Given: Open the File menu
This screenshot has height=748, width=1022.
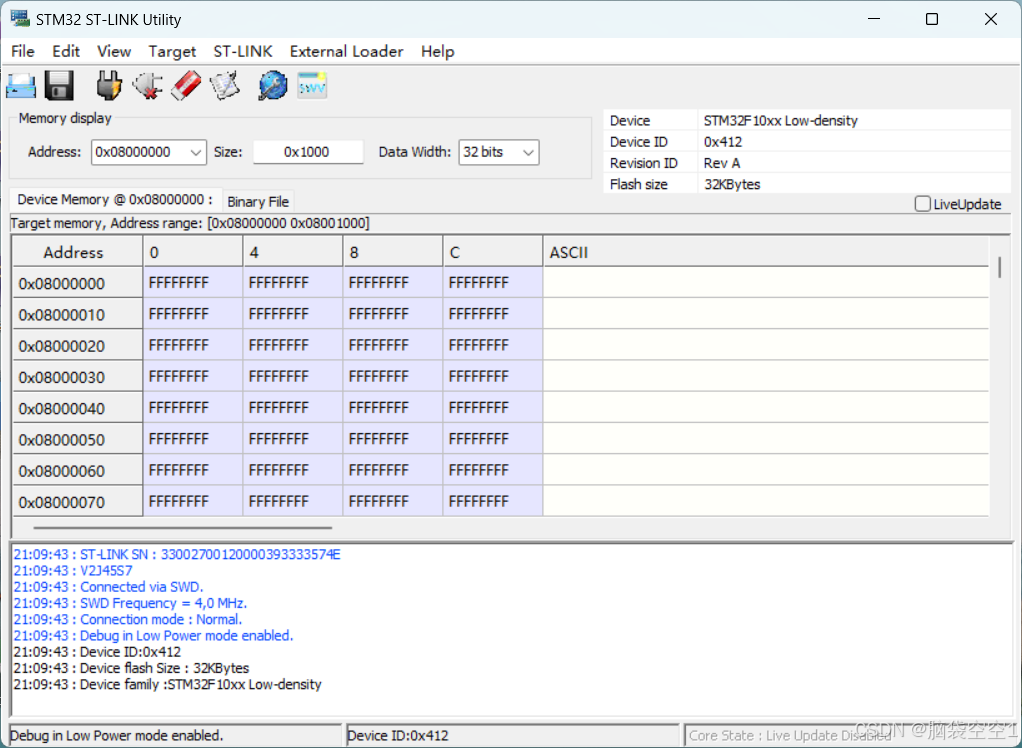Looking at the screenshot, I should pos(23,51).
